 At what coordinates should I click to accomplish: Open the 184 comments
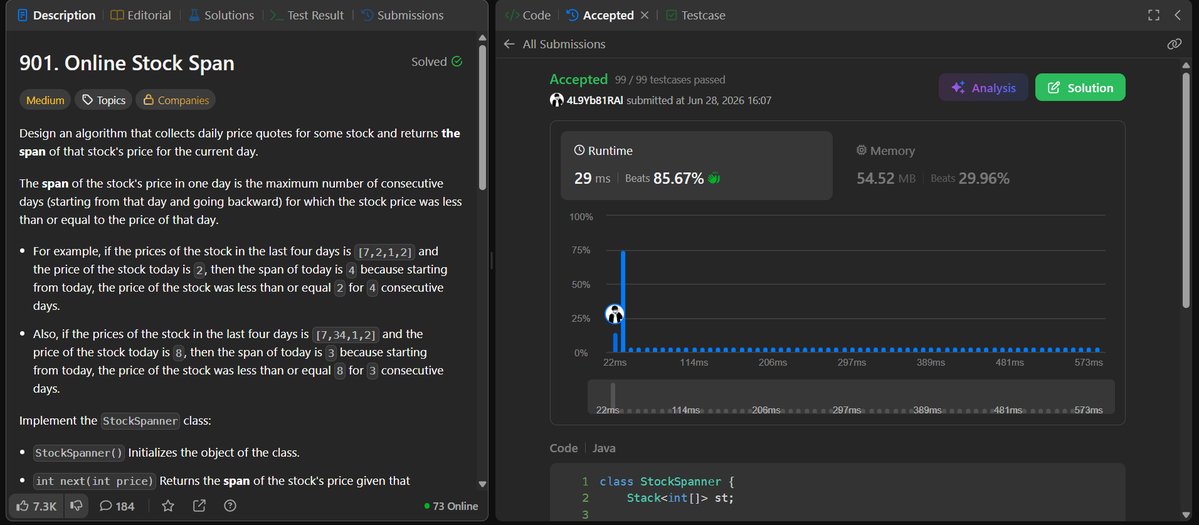(x=117, y=506)
